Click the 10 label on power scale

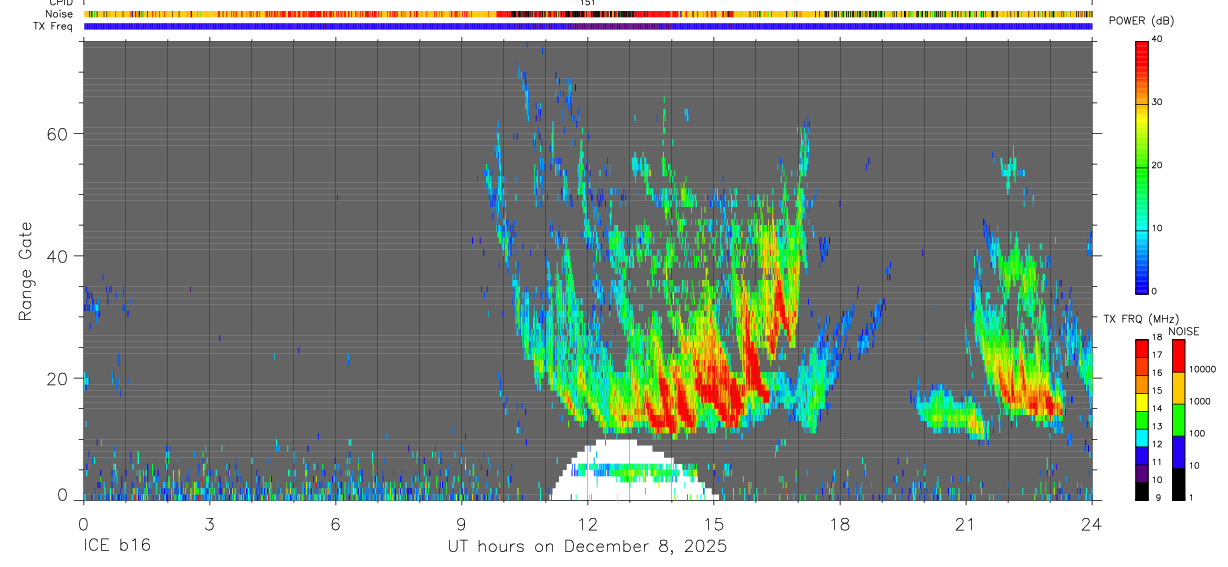pos(1157,228)
